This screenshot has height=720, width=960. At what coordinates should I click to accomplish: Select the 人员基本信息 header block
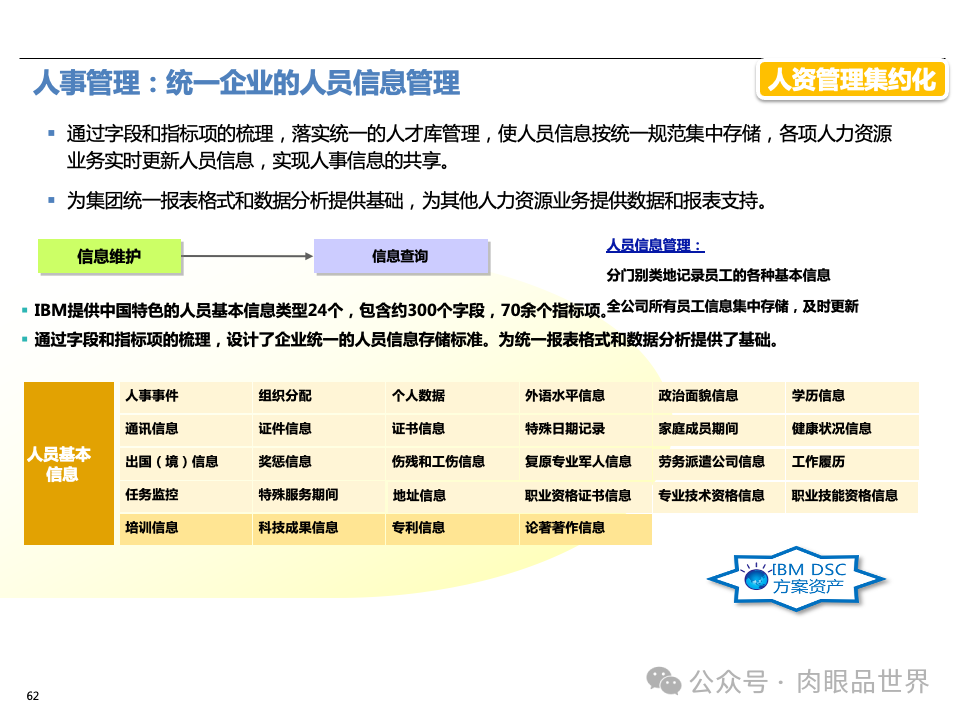coord(69,463)
